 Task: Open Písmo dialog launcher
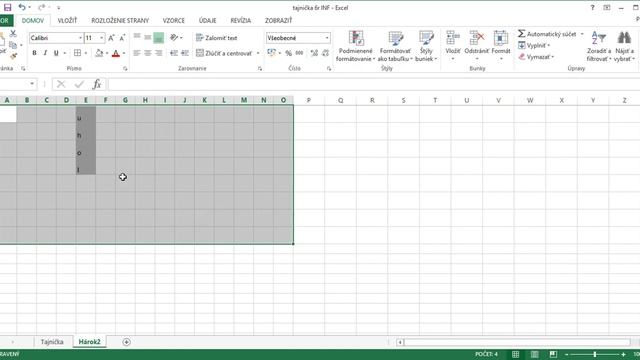tap(125, 69)
